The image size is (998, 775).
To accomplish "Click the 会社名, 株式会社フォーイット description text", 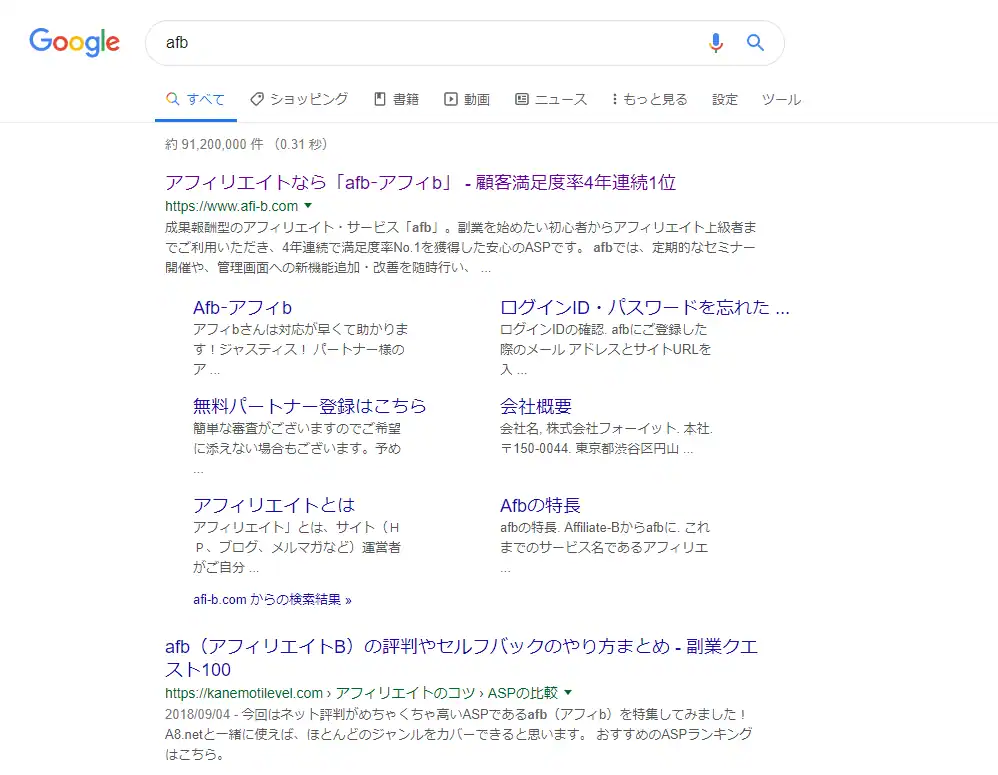I will pyautogui.click(x=606, y=438).
